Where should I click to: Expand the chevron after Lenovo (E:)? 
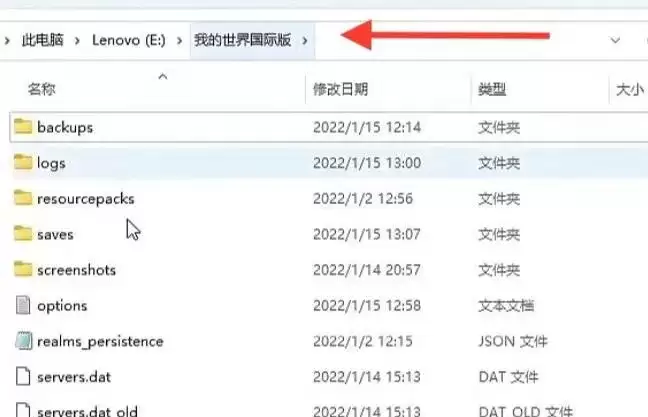179,41
